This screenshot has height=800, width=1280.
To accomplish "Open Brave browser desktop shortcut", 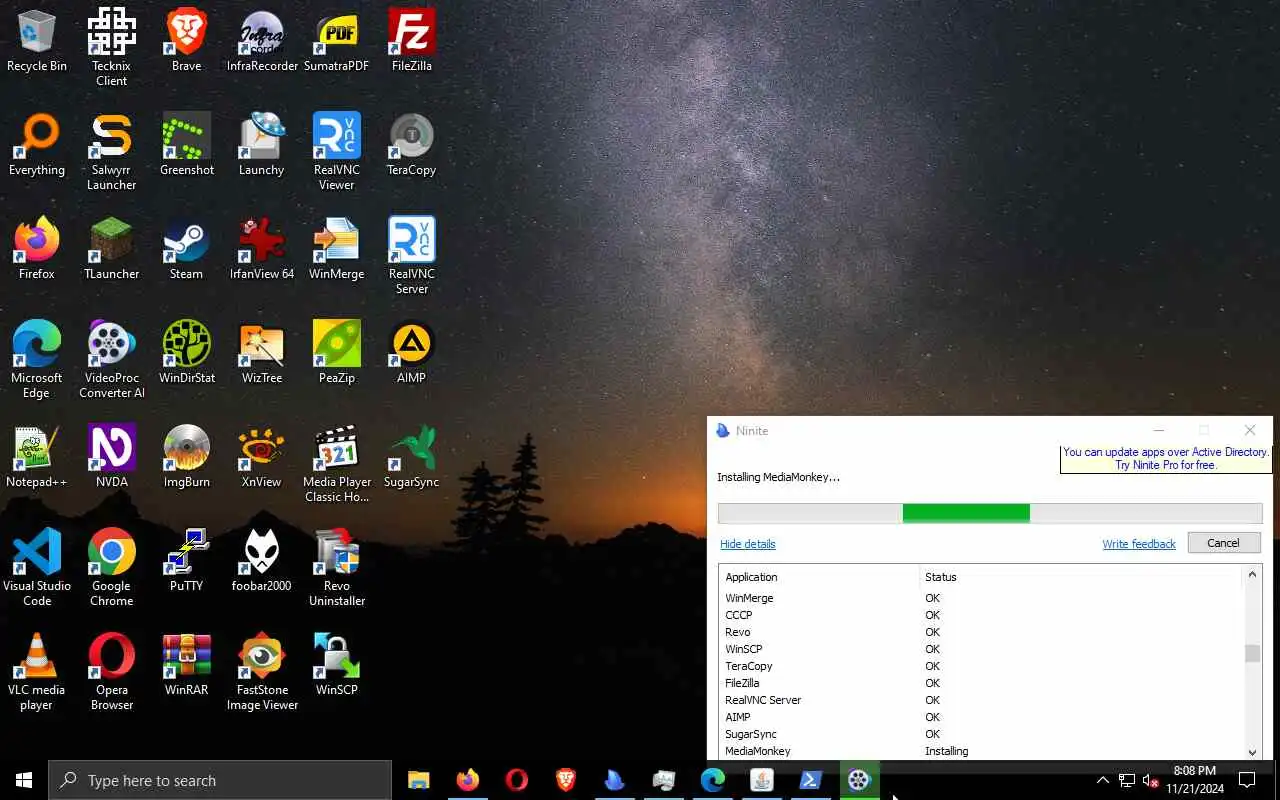I will point(186,42).
